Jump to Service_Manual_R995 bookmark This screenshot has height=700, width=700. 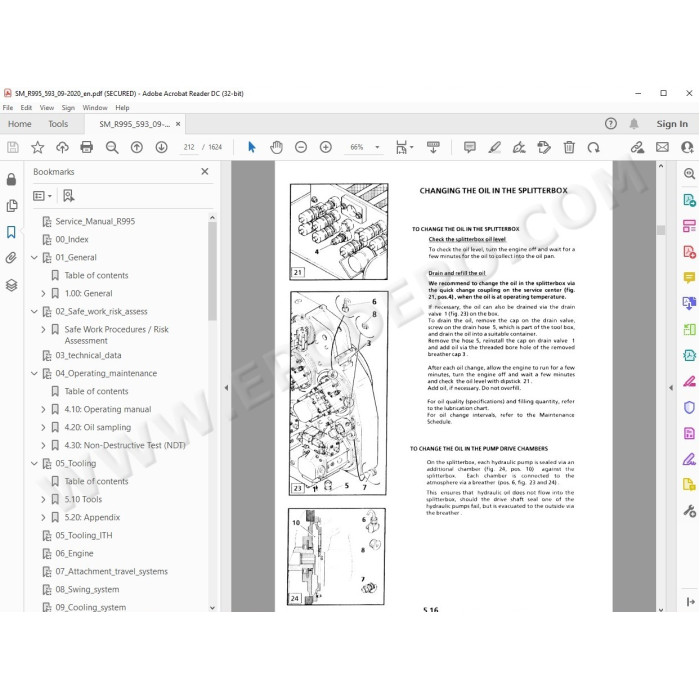click(x=95, y=221)
